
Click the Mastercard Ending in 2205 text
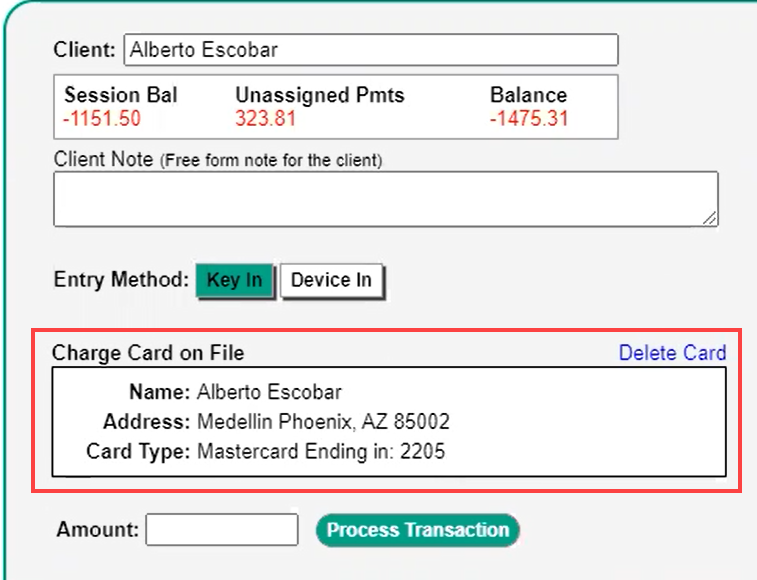click(321, 452)
